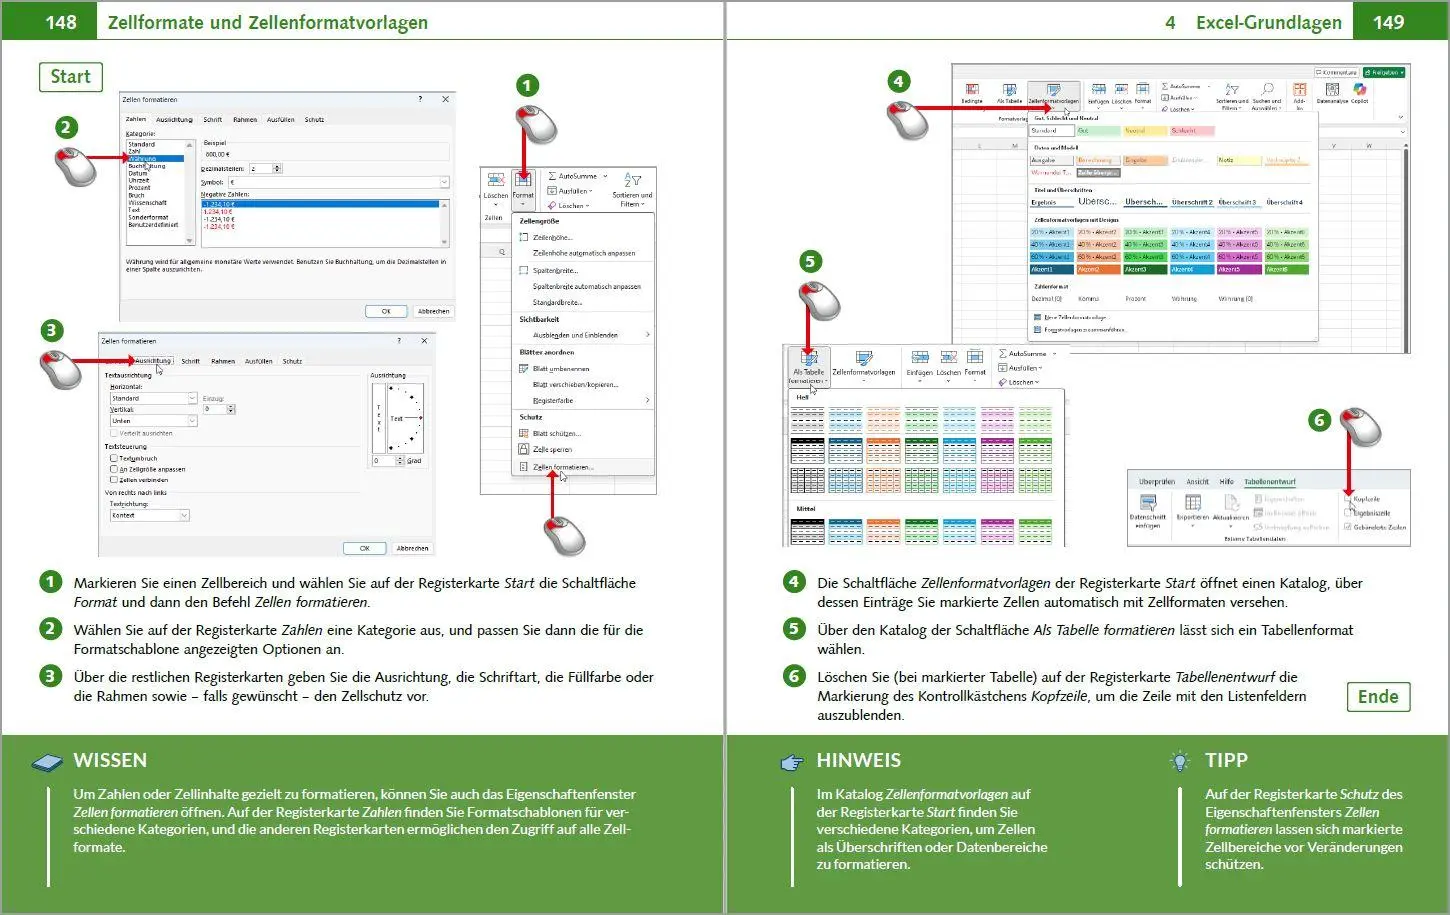Uncheck Gebänderte Zeilen checkbox

click(x=1348, y=527)
